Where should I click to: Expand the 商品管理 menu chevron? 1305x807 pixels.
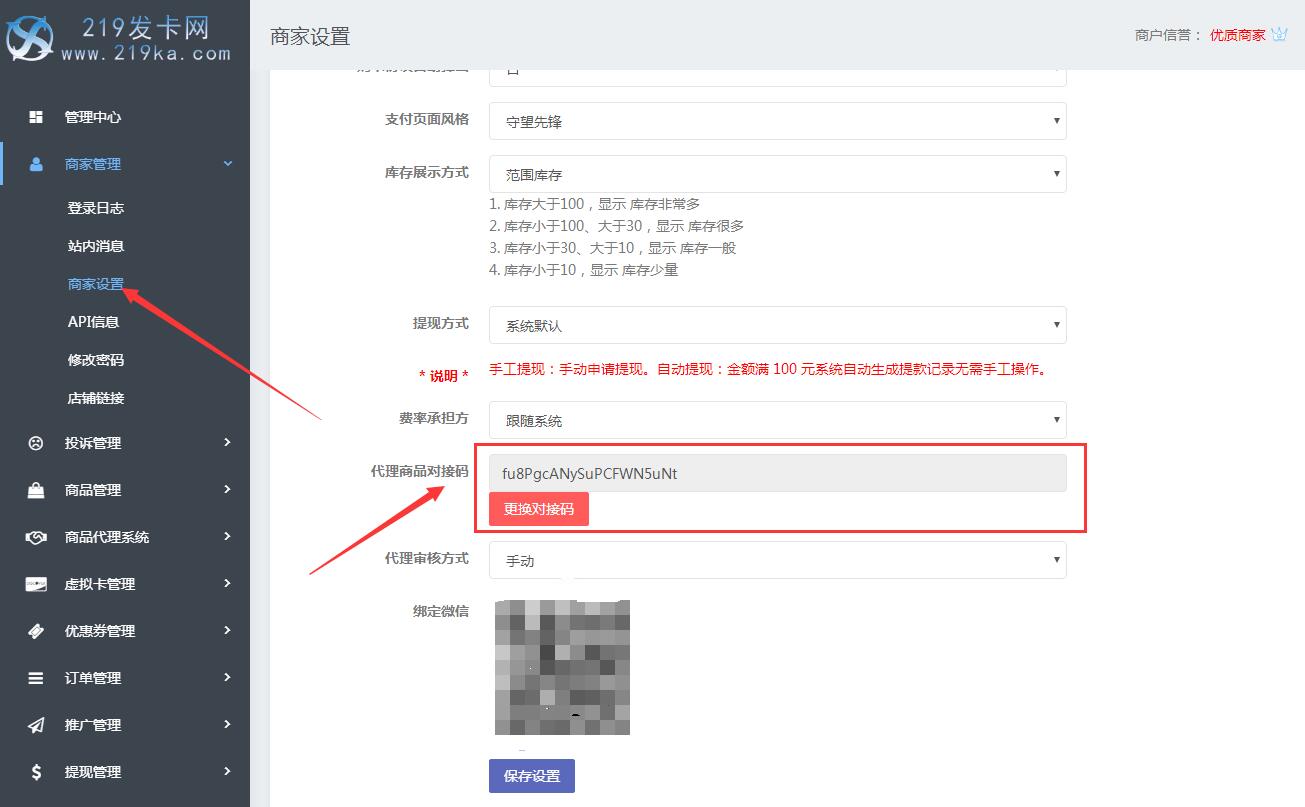pyautogui.click(x=227, y=489)
